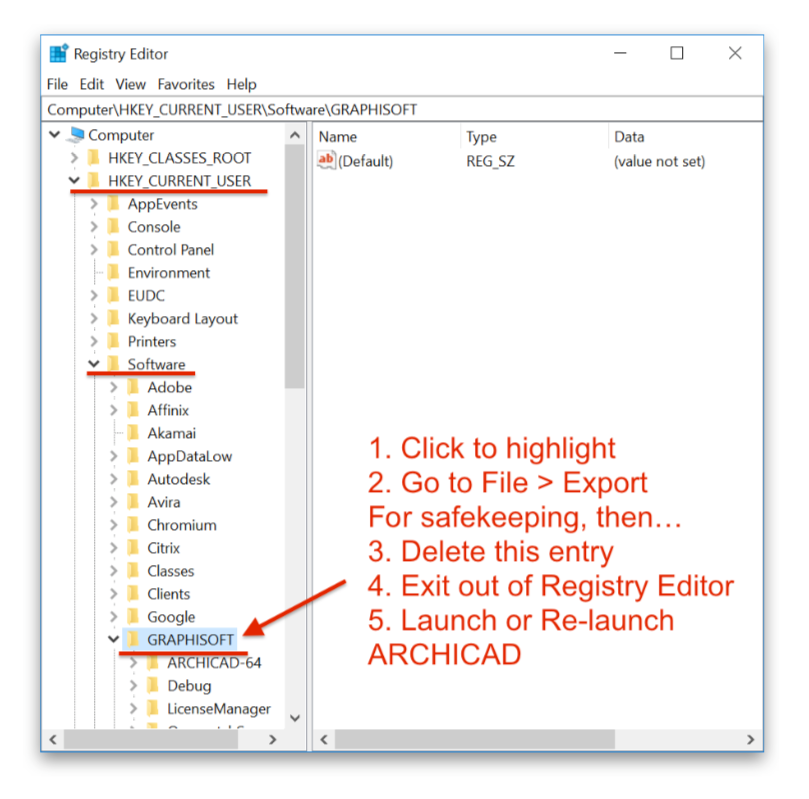Open the File menu
The width and height of the screenshot is (809, 799).
tap(57, 84)
